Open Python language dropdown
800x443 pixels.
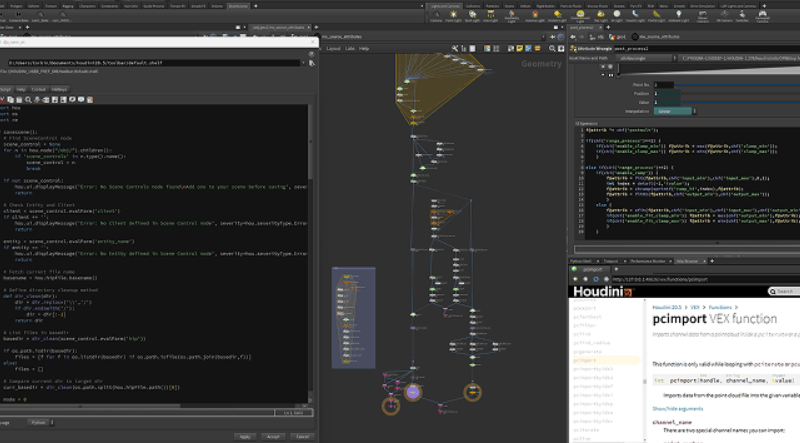pos(41,423)
